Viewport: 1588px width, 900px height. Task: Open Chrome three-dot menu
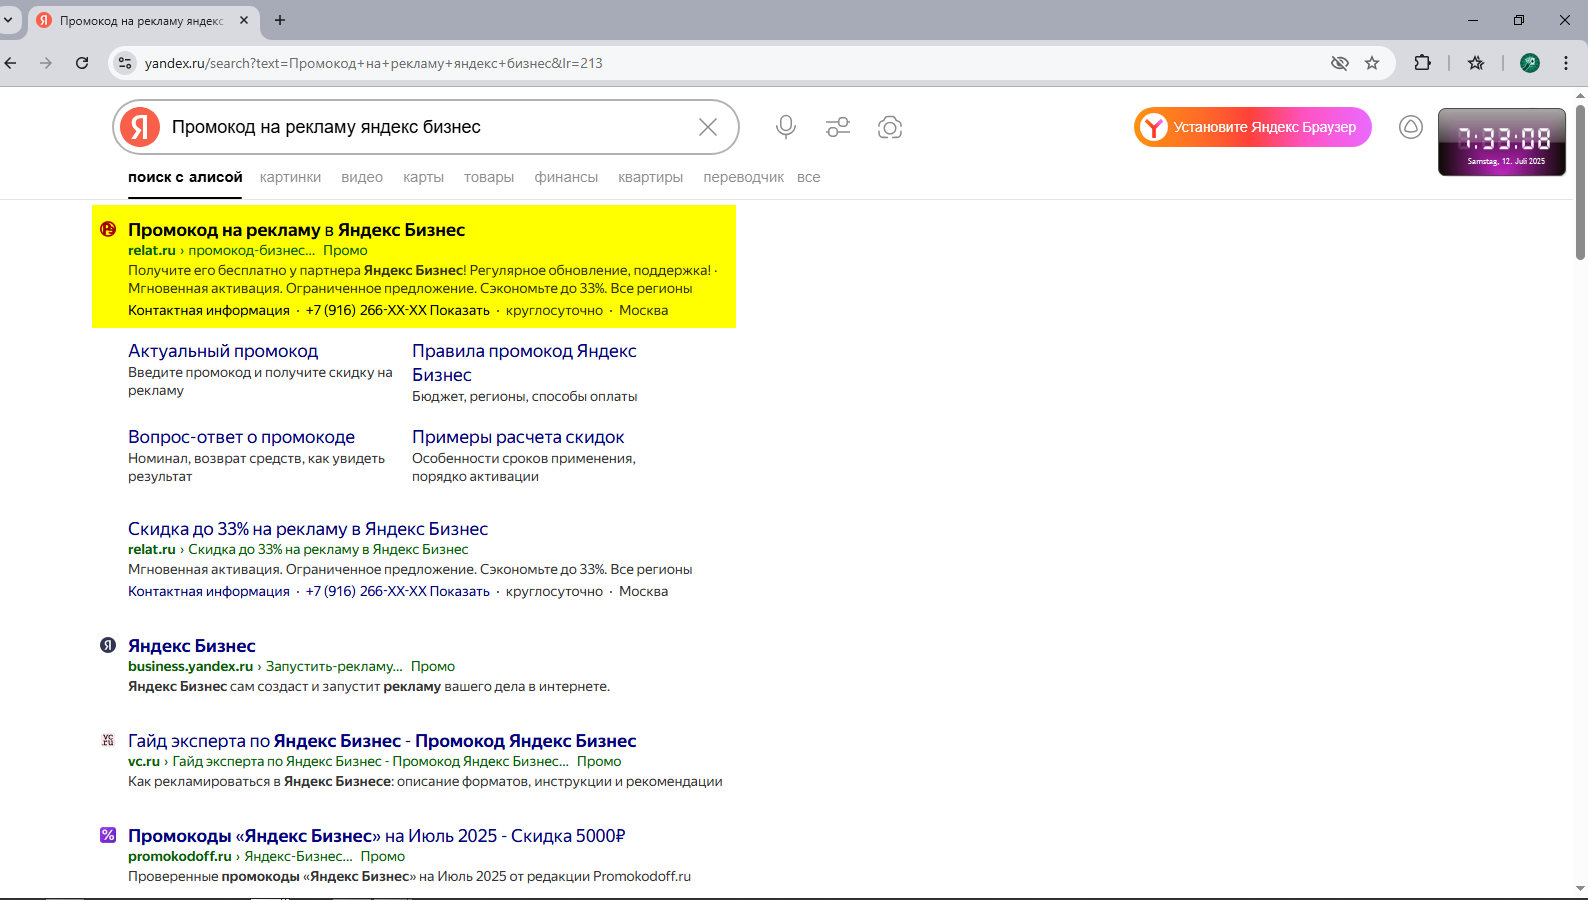(x=1566, y=63)
